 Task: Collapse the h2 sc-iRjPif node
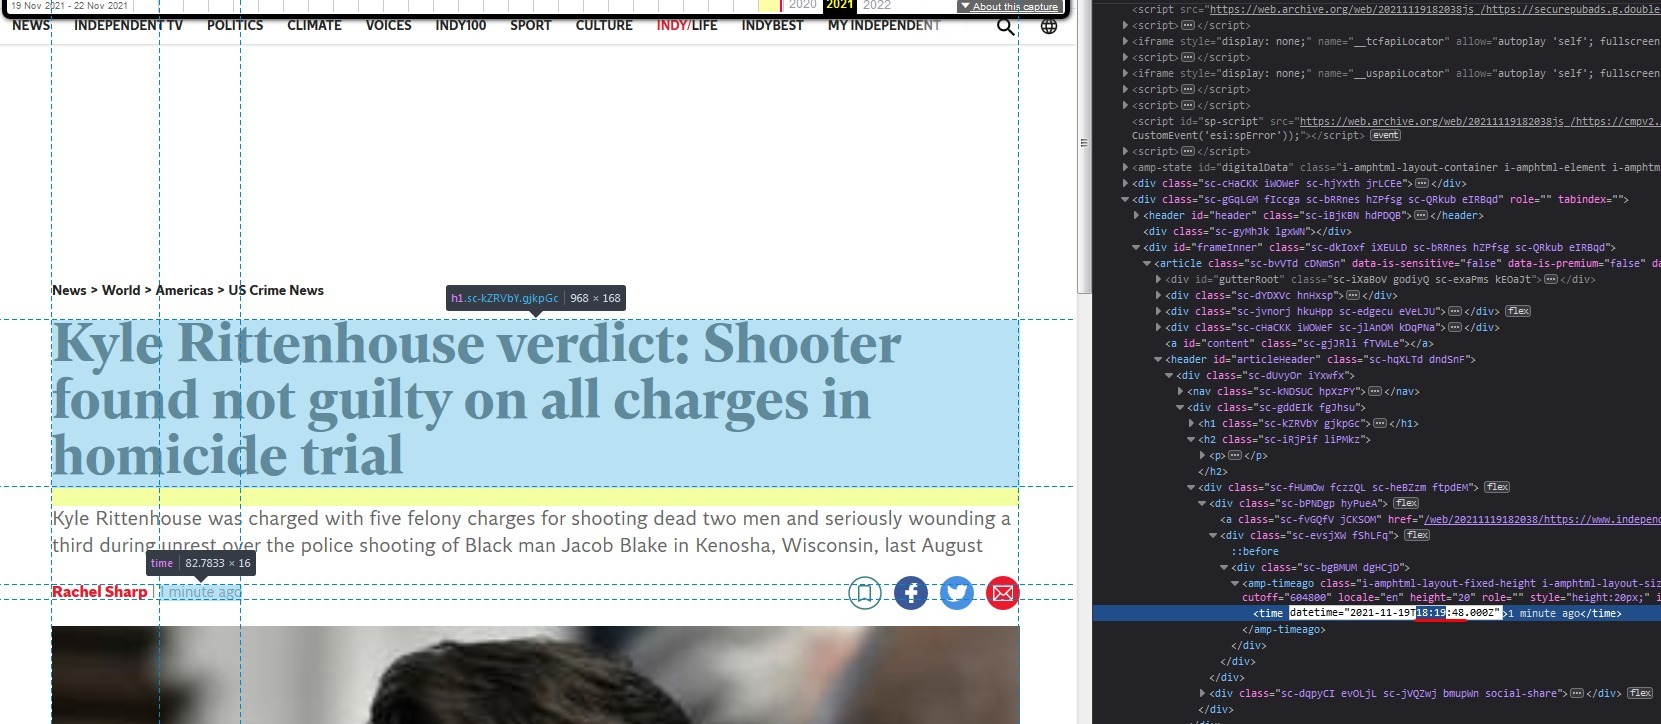[x=1191, y=439]
